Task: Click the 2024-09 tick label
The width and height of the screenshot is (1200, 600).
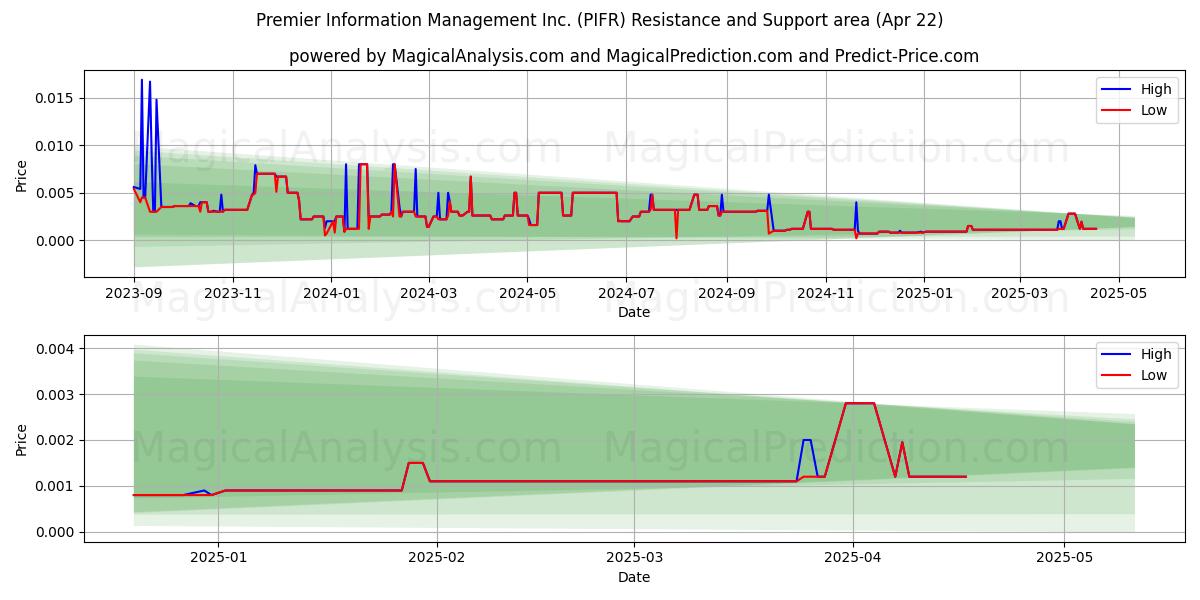Action: 726,293
